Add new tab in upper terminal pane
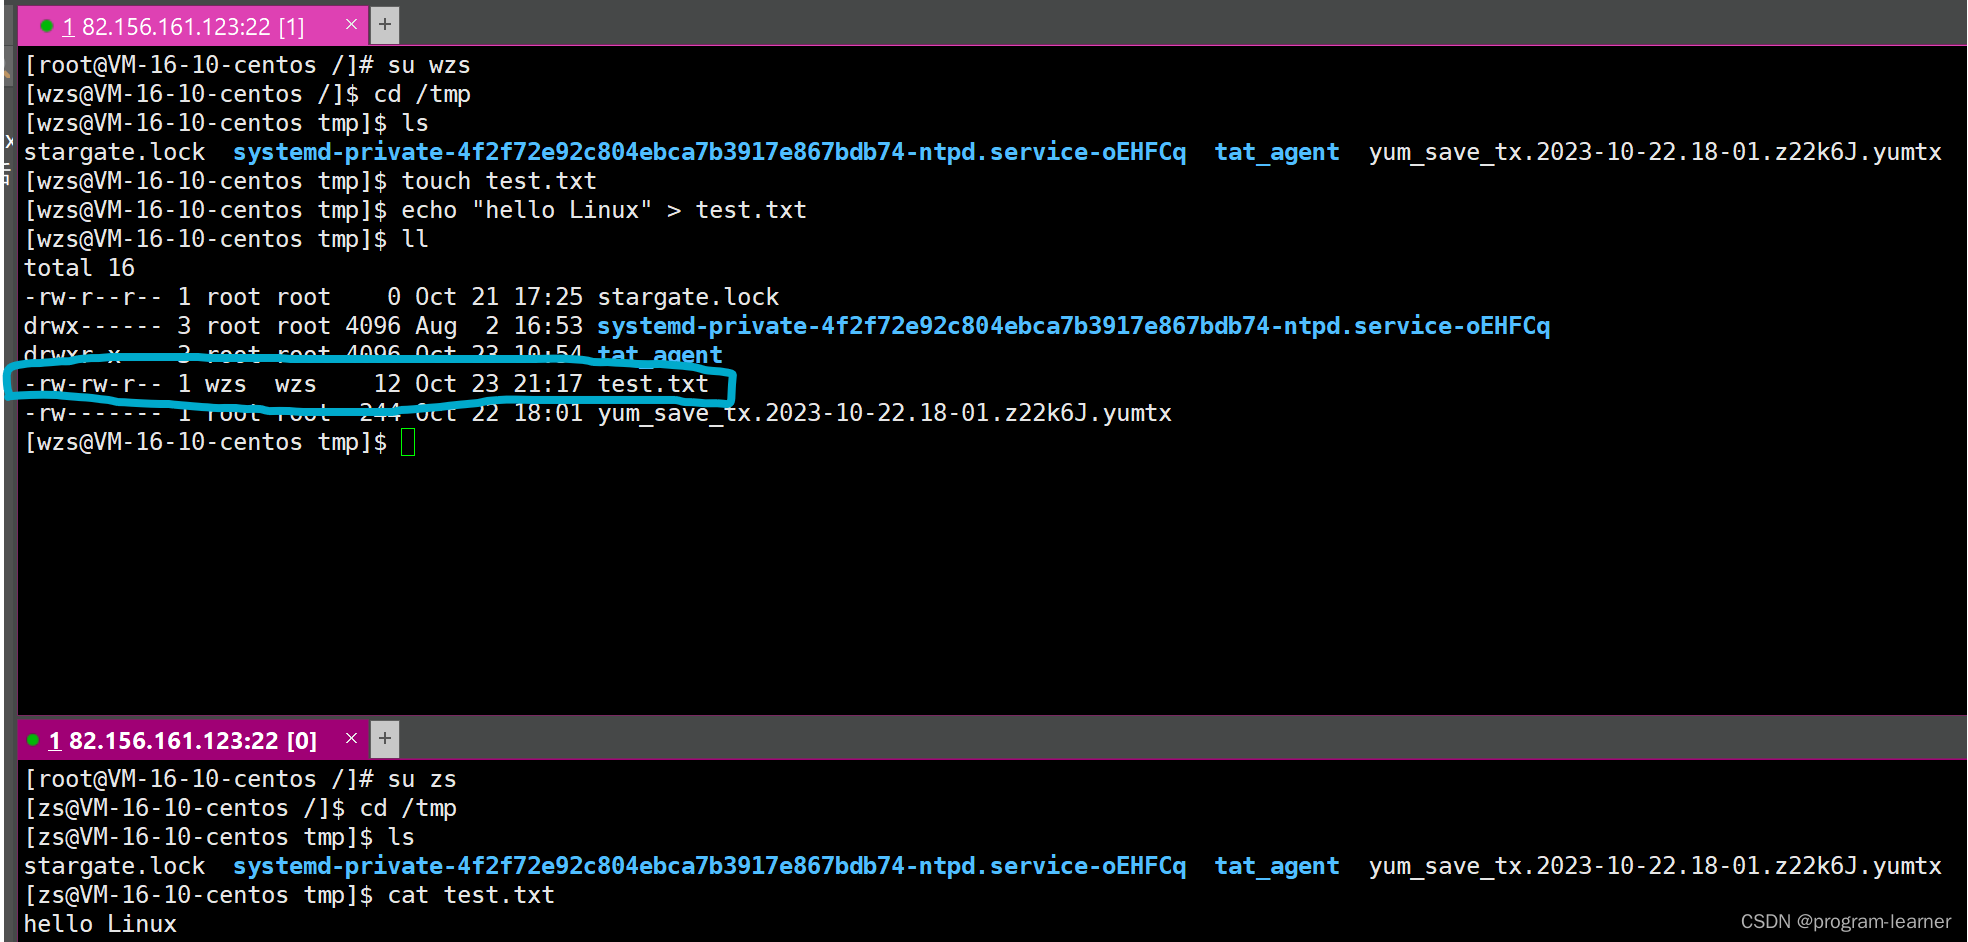1968x942 pixels. 385,25
